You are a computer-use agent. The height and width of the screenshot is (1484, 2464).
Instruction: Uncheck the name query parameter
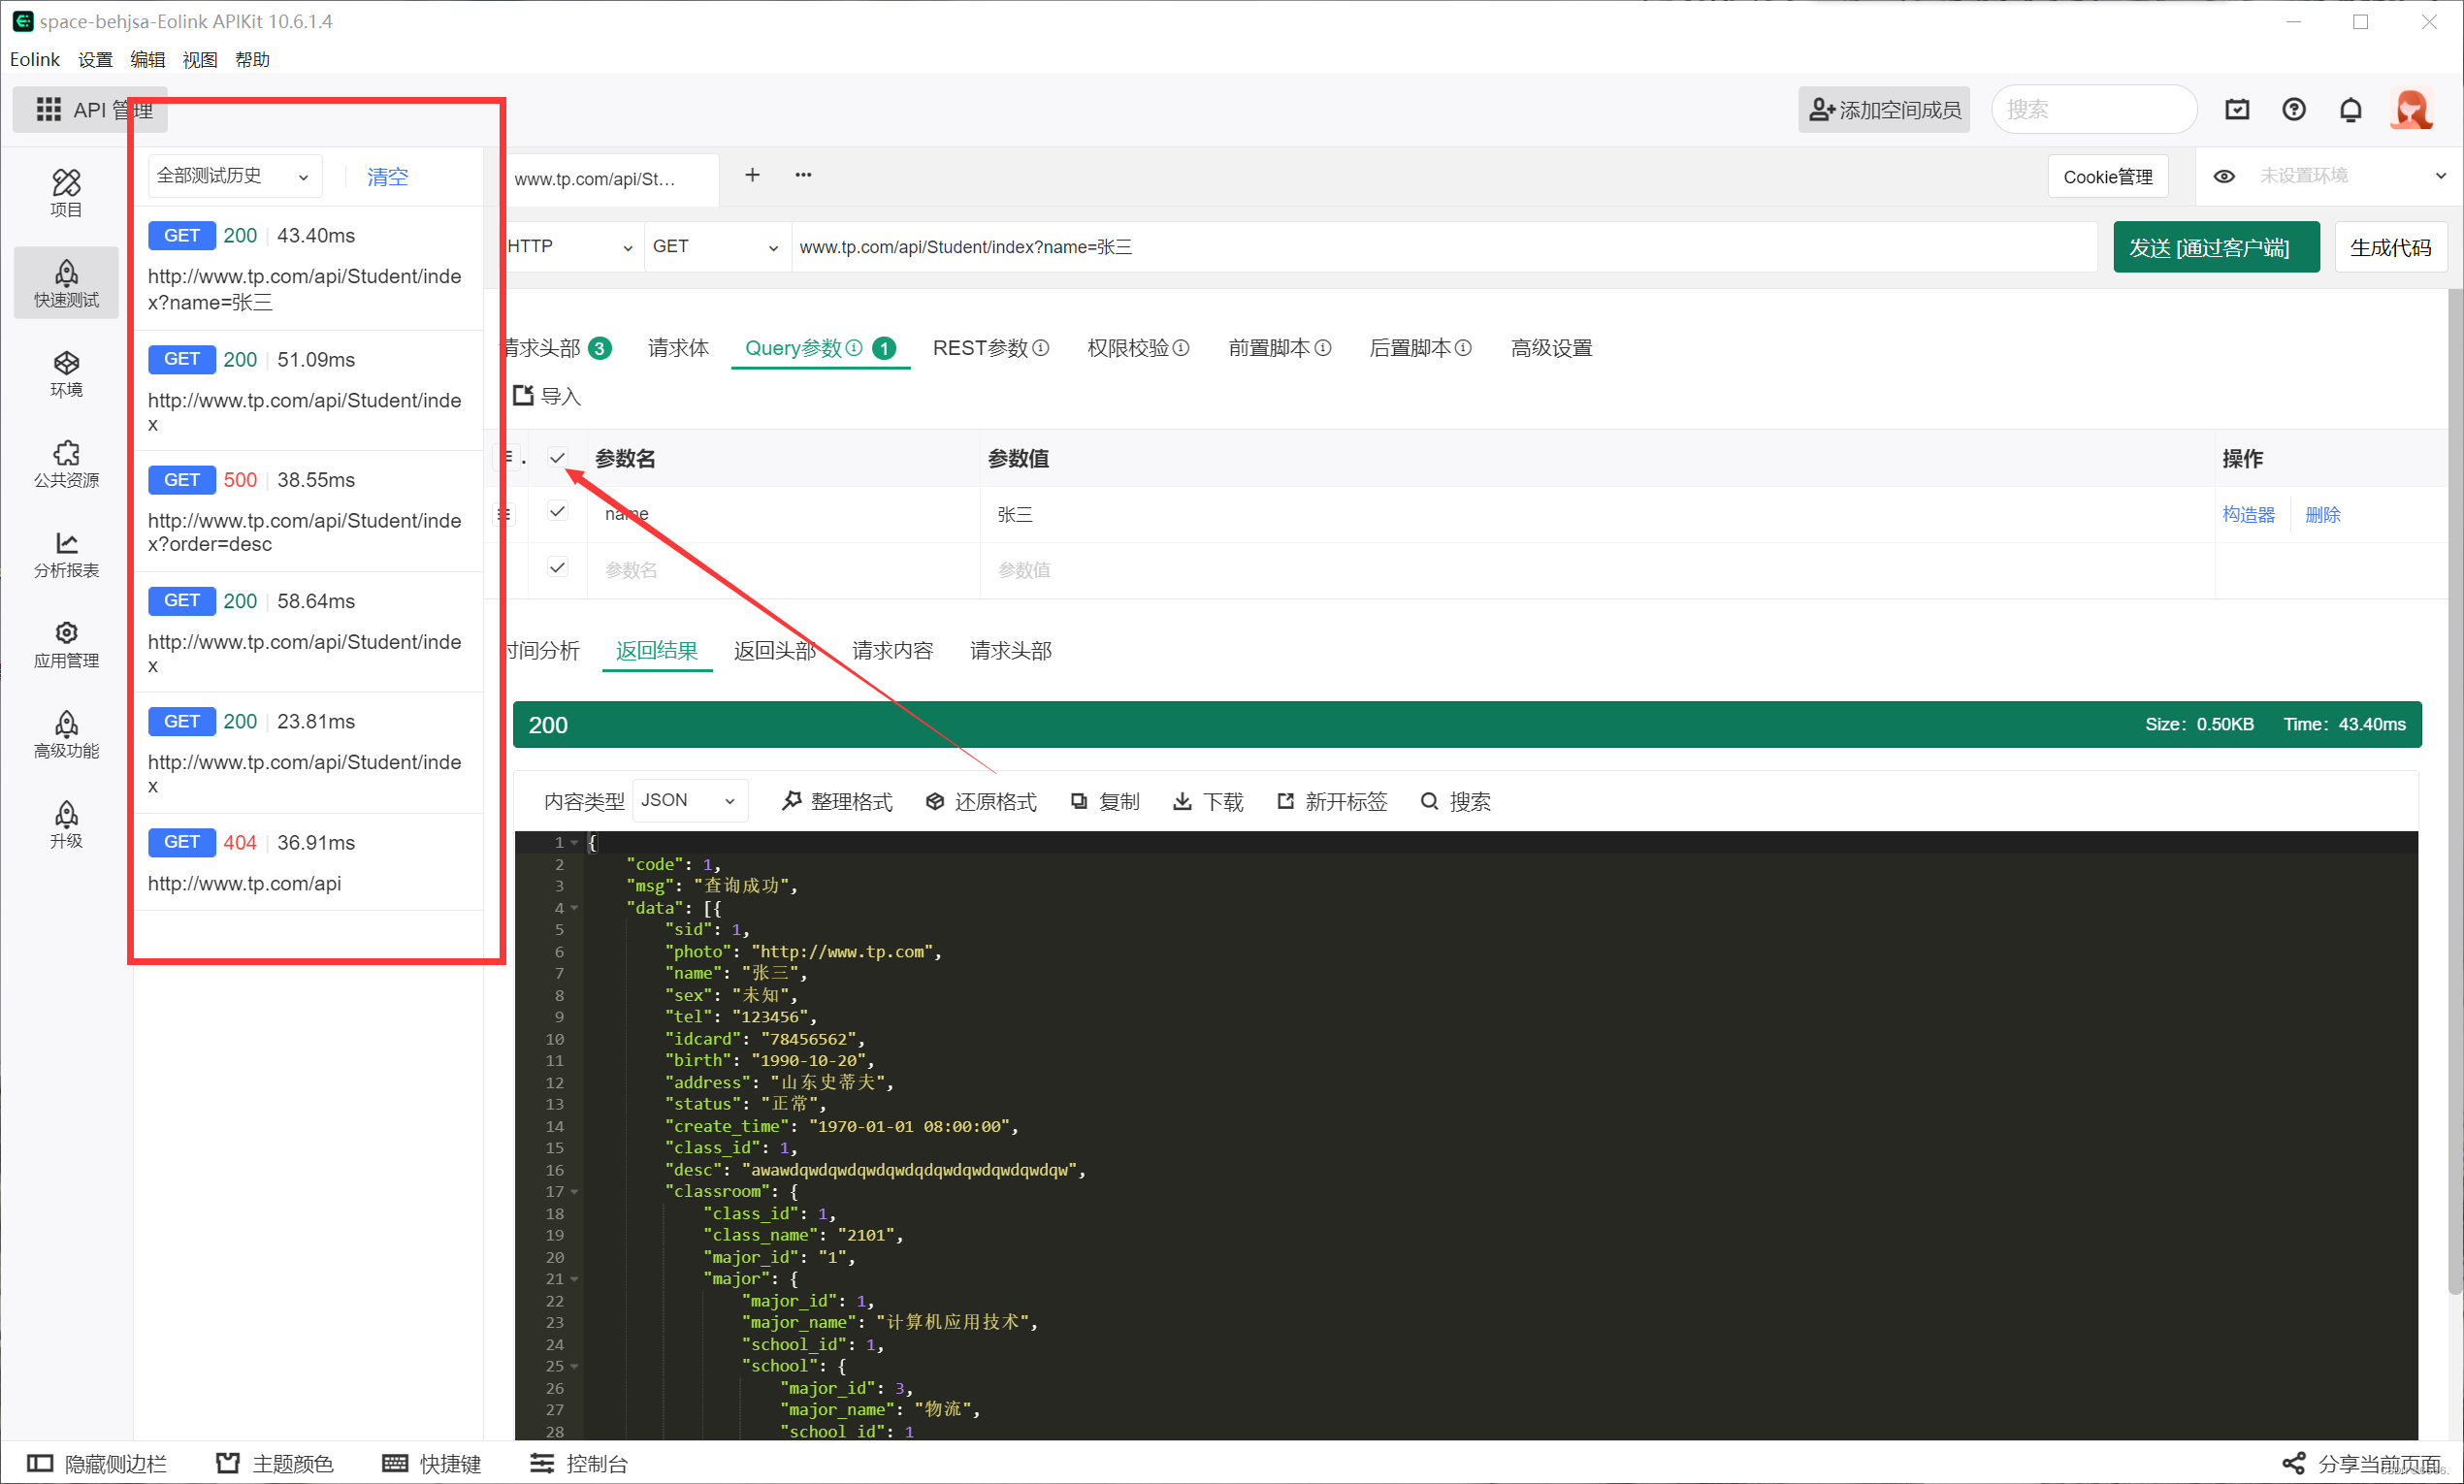[557, 511]
